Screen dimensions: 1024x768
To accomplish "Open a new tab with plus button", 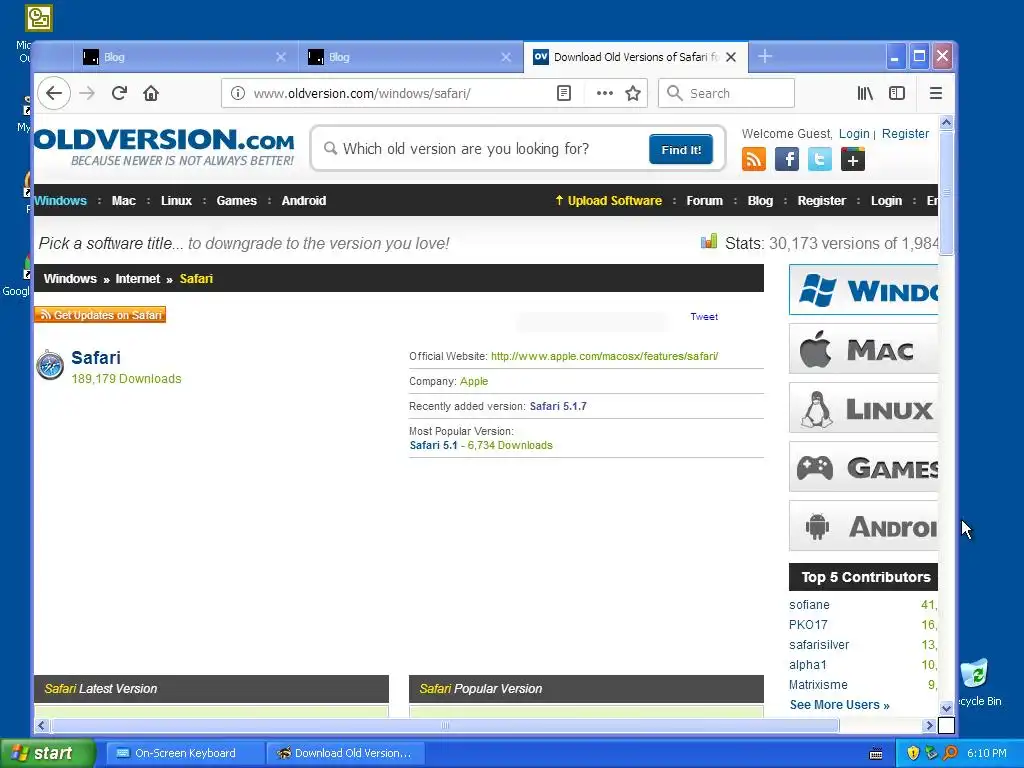I will tap(765, 57).
